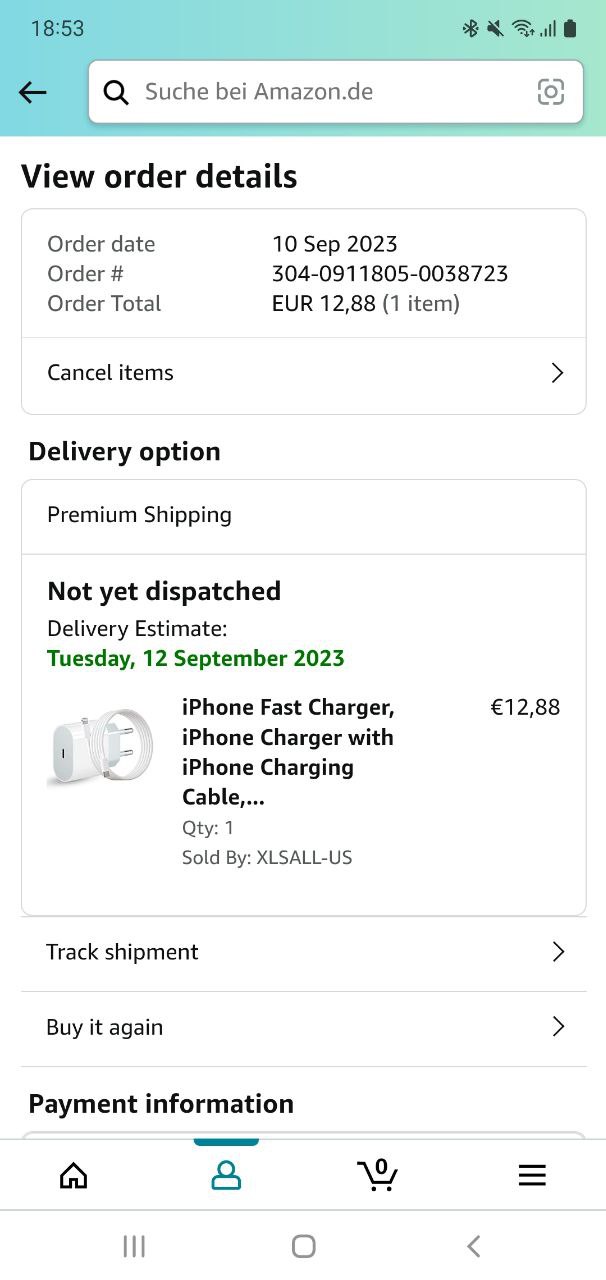The image size is (606, 1280).
Task: Open iPhone Fast Charger product title
Action: (x=288, y=751)
